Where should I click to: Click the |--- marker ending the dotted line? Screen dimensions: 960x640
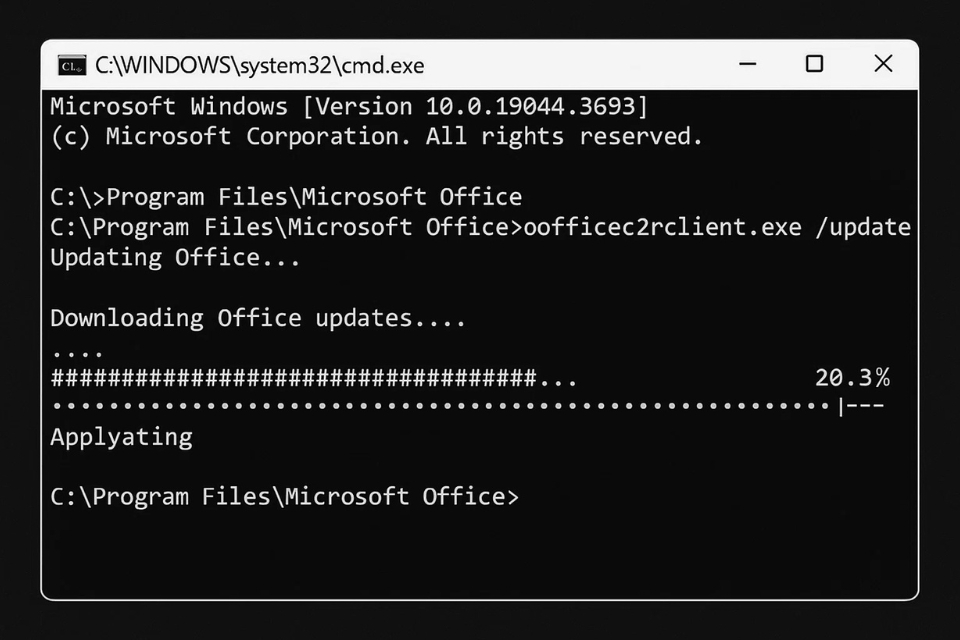862,406
